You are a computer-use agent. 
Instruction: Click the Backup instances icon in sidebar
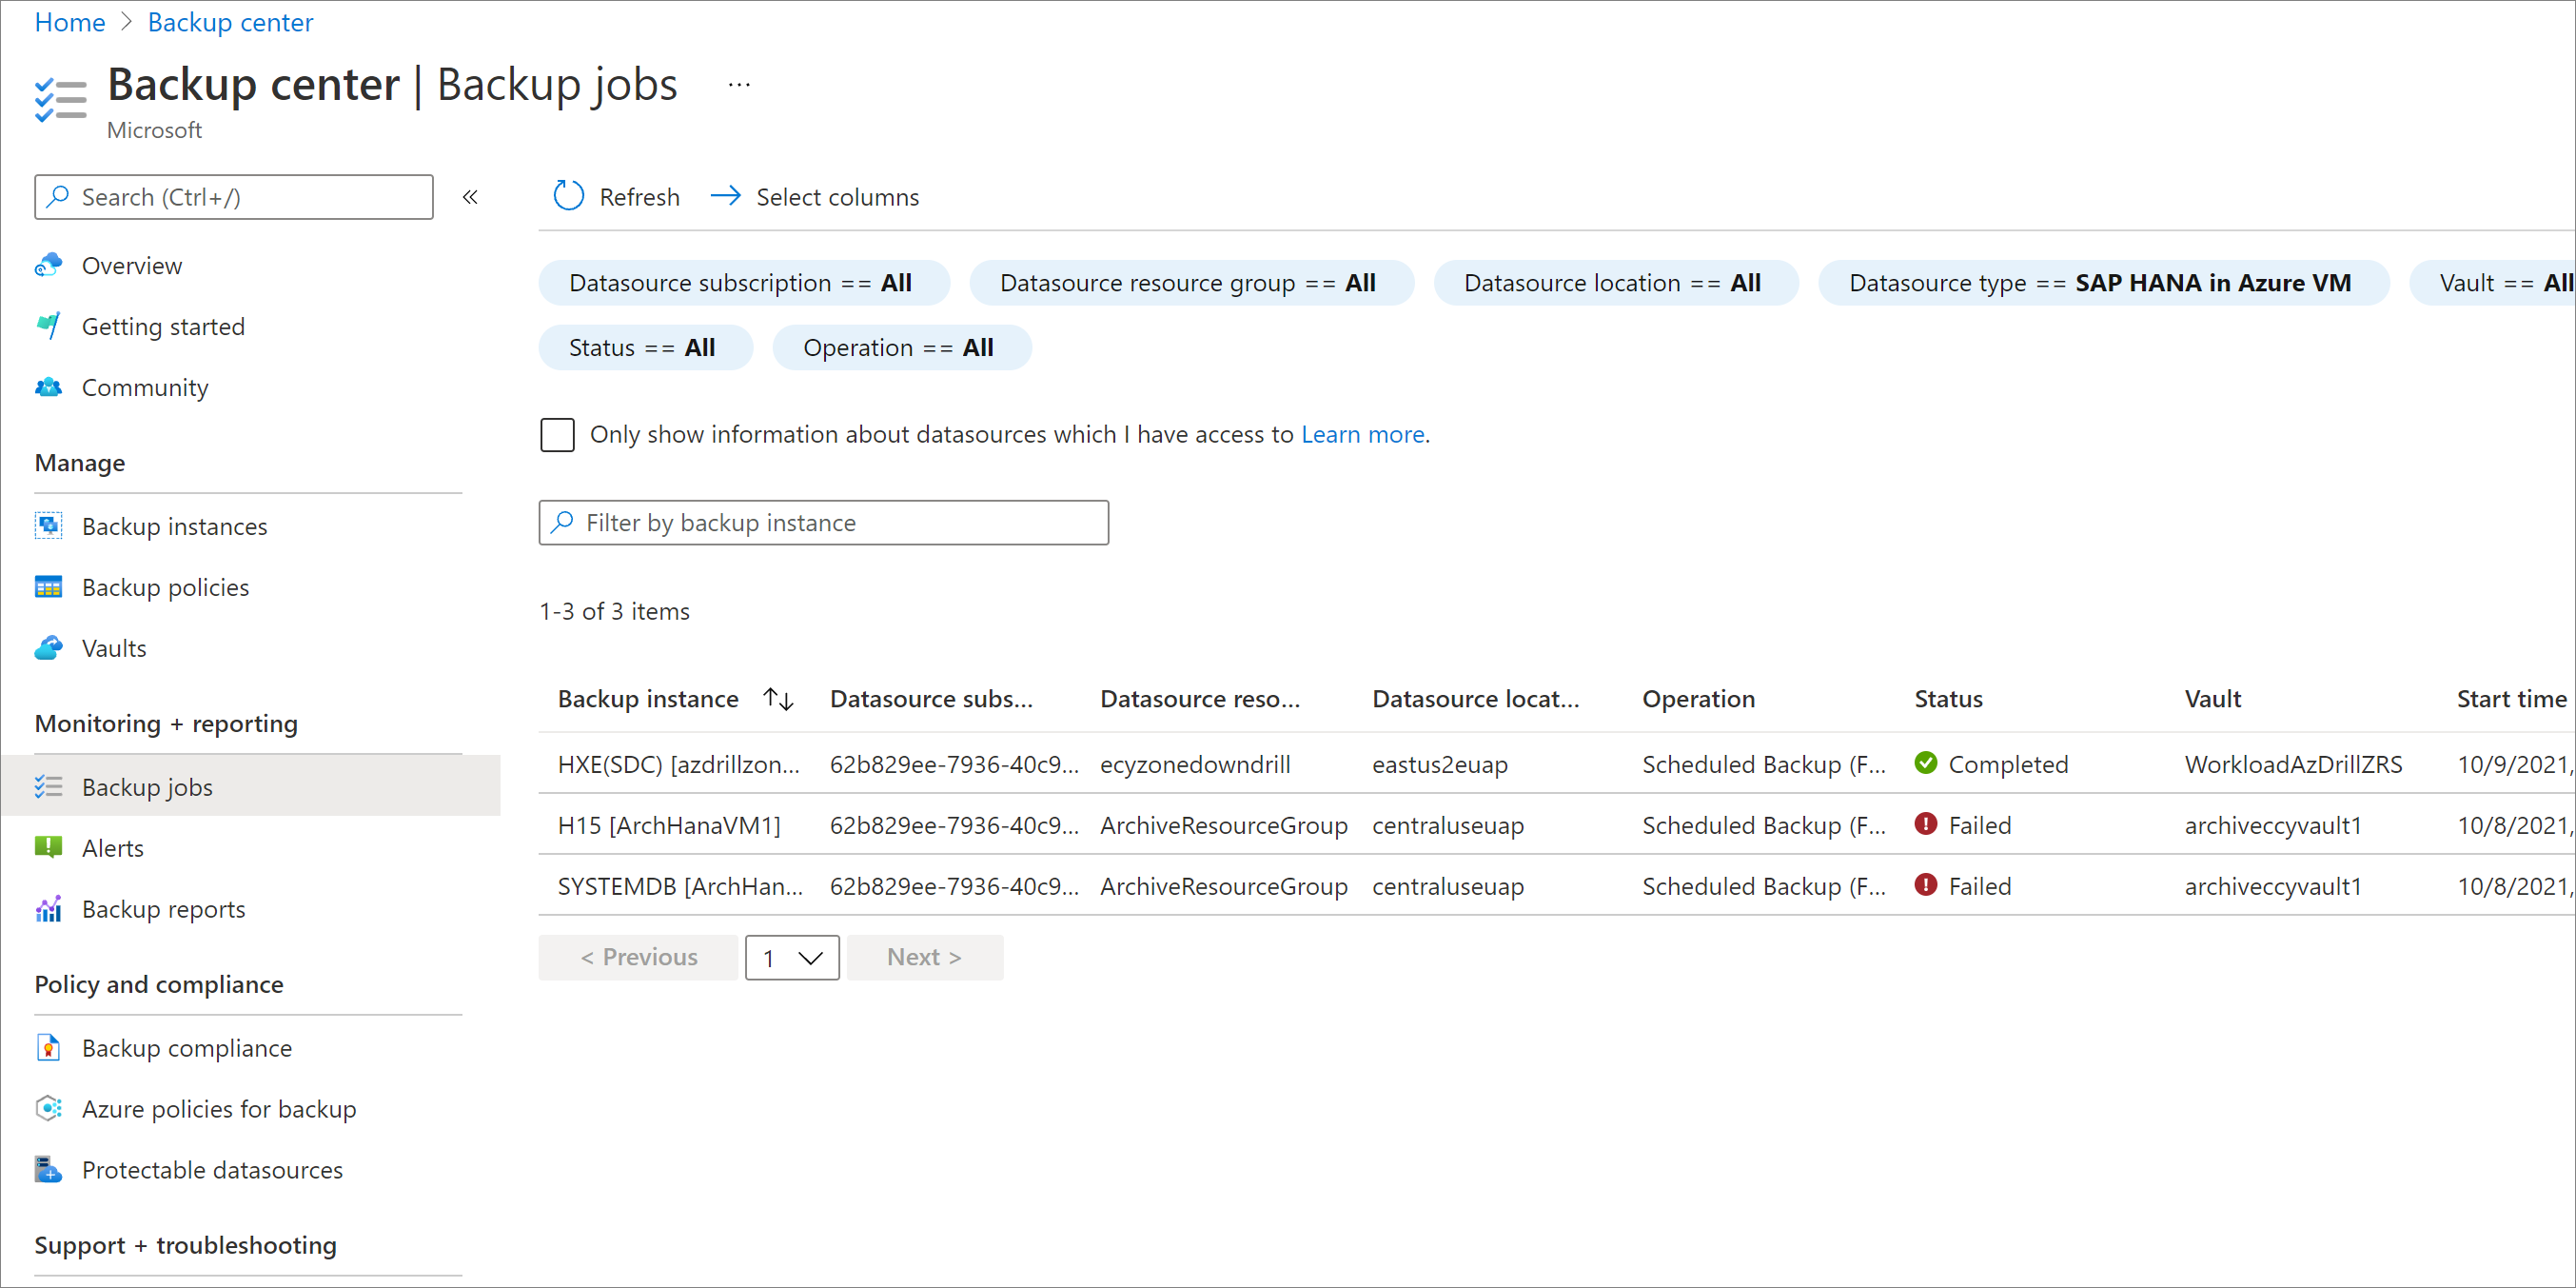tap(49, 525)
